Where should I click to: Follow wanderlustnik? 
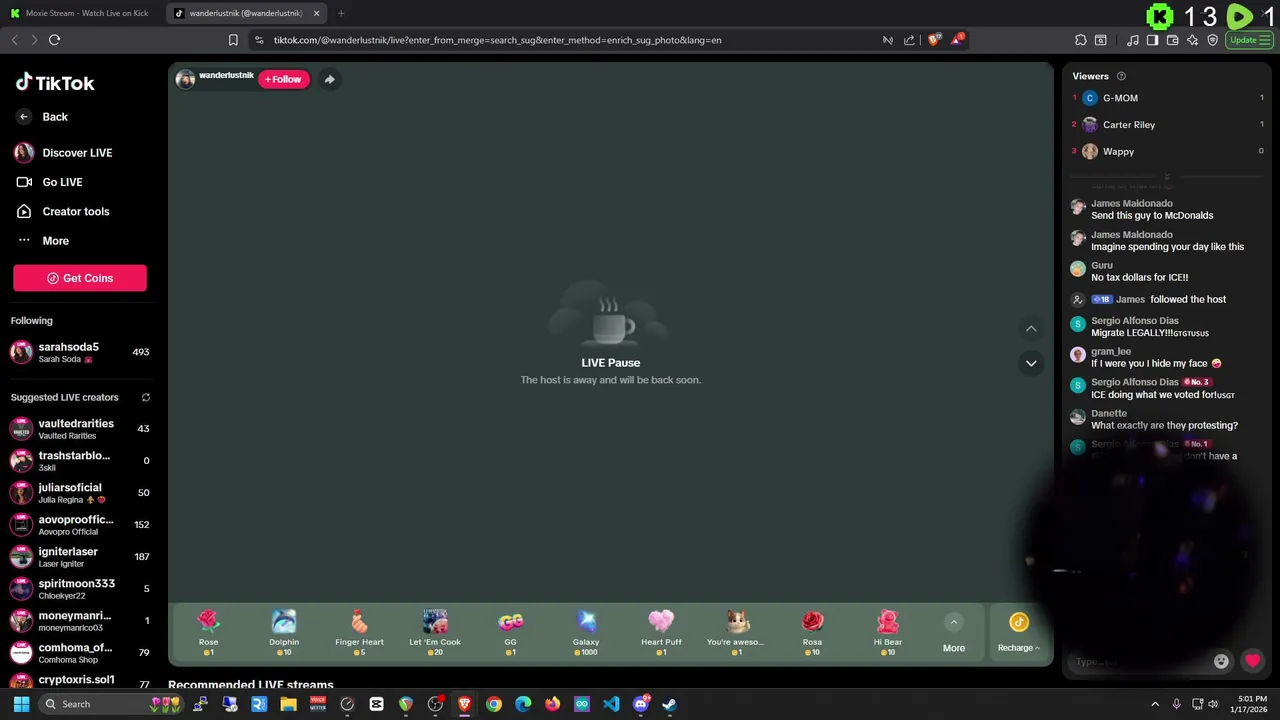(284, 79)
